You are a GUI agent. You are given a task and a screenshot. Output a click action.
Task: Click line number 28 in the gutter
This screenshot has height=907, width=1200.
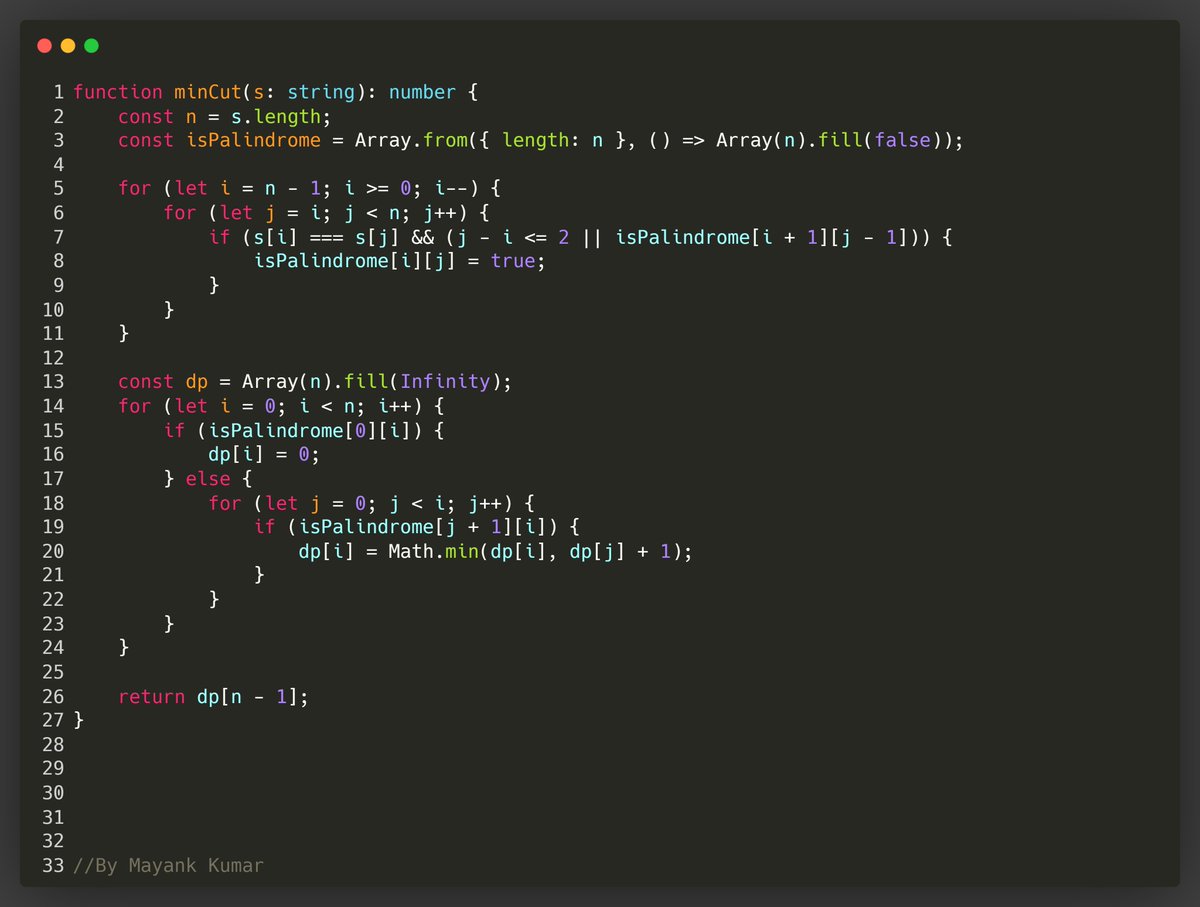[x=53, y=745]
